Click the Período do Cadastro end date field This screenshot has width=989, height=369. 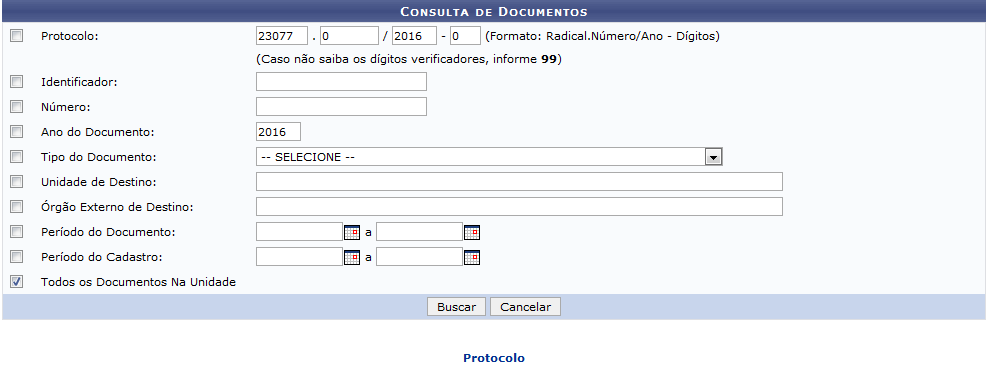419,257
